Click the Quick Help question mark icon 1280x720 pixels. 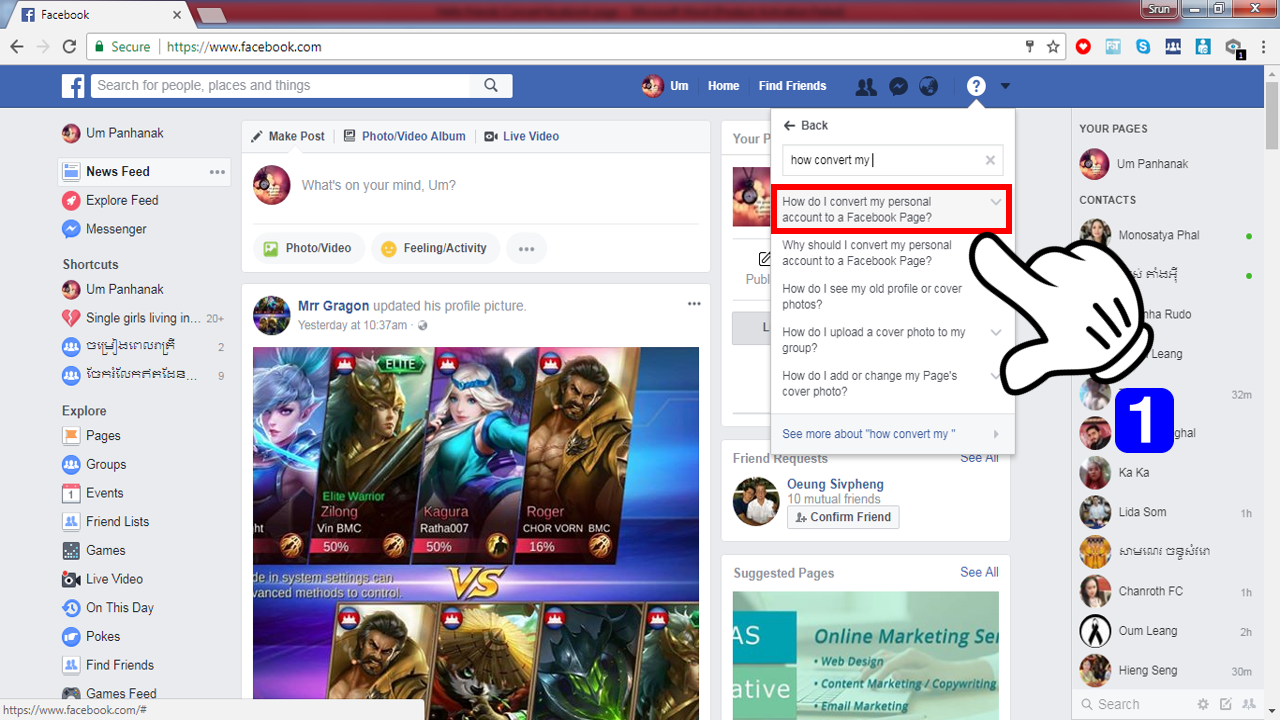[976, 87]
